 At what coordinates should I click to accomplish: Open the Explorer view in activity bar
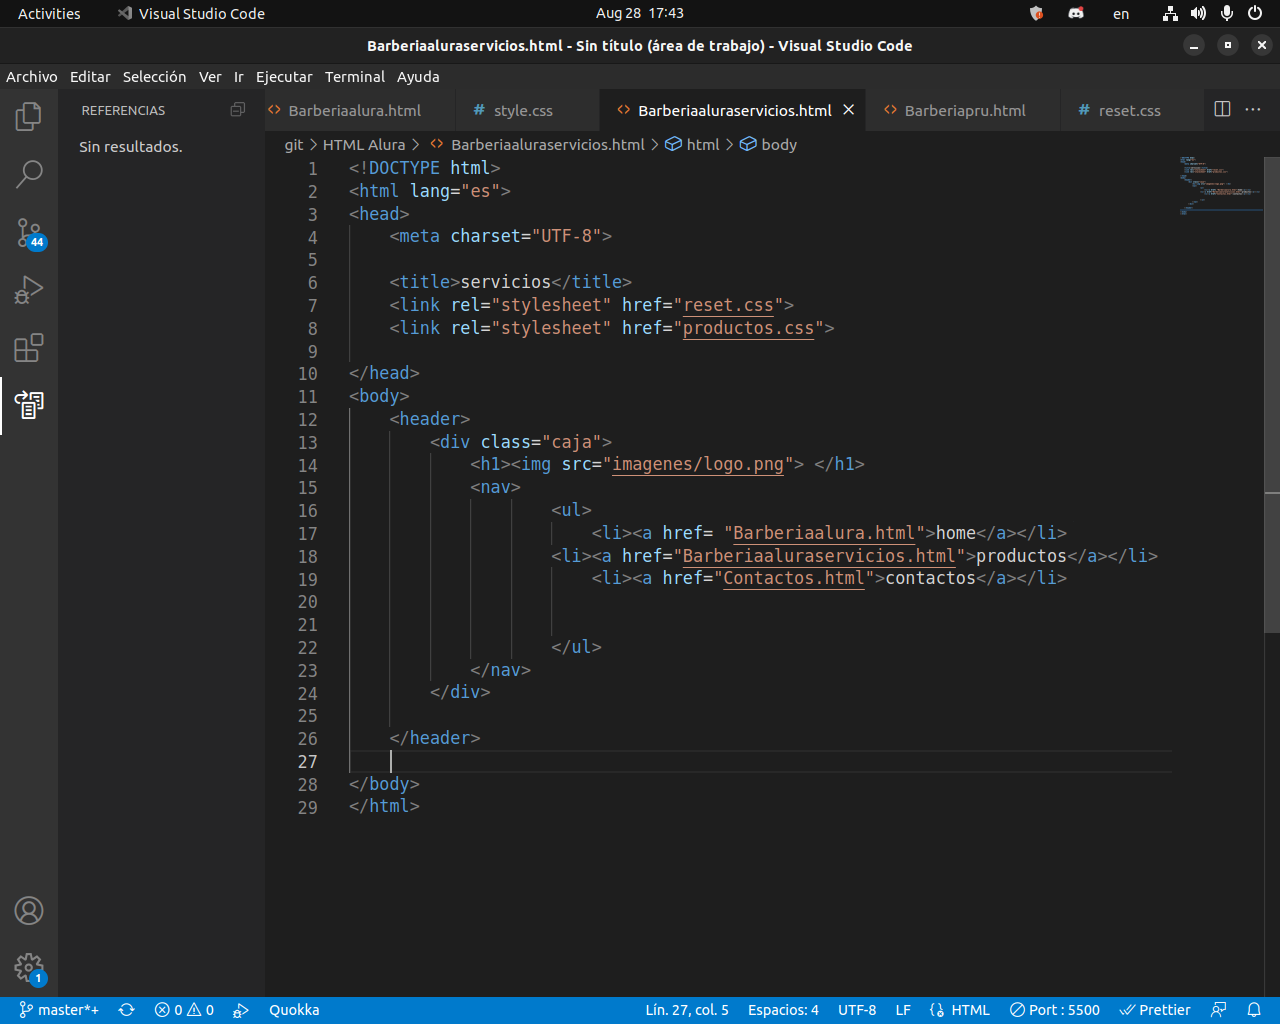pos(29,117)
